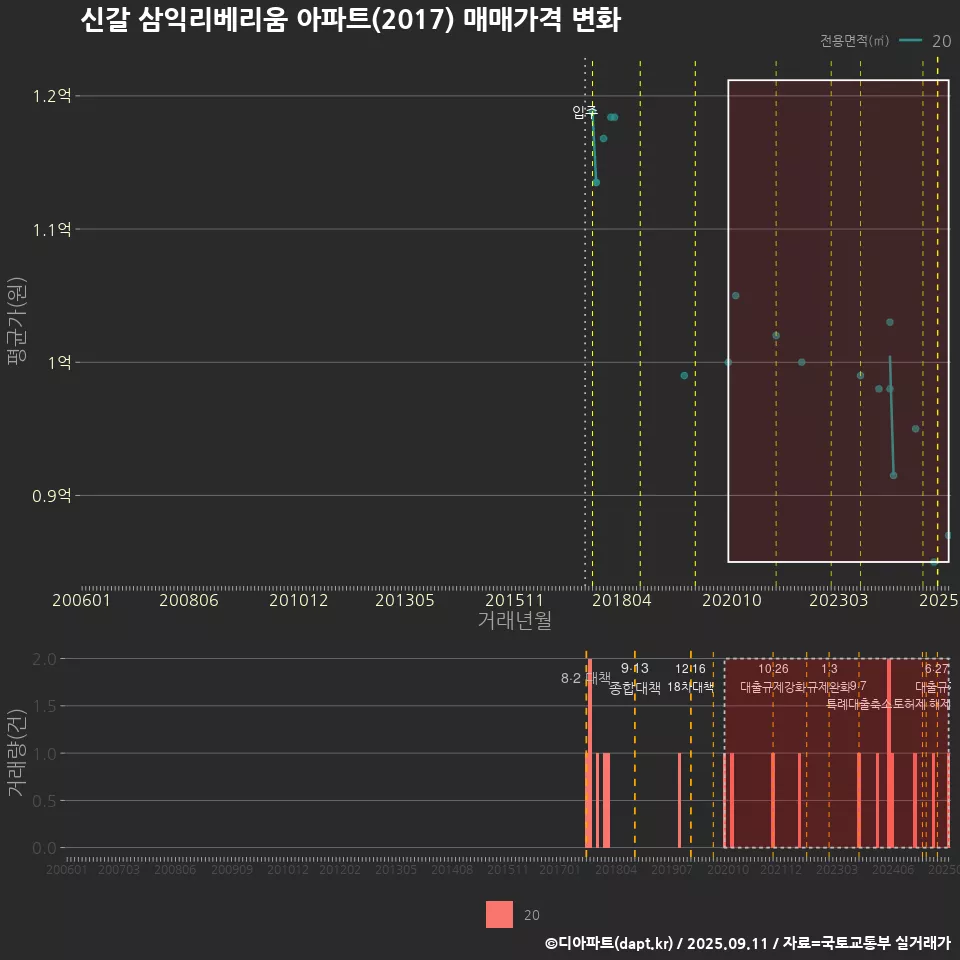This screenshot has height=960, width=960.
Task: Click the 전용면적(㎡) legend label
Action: pos(854,41)
